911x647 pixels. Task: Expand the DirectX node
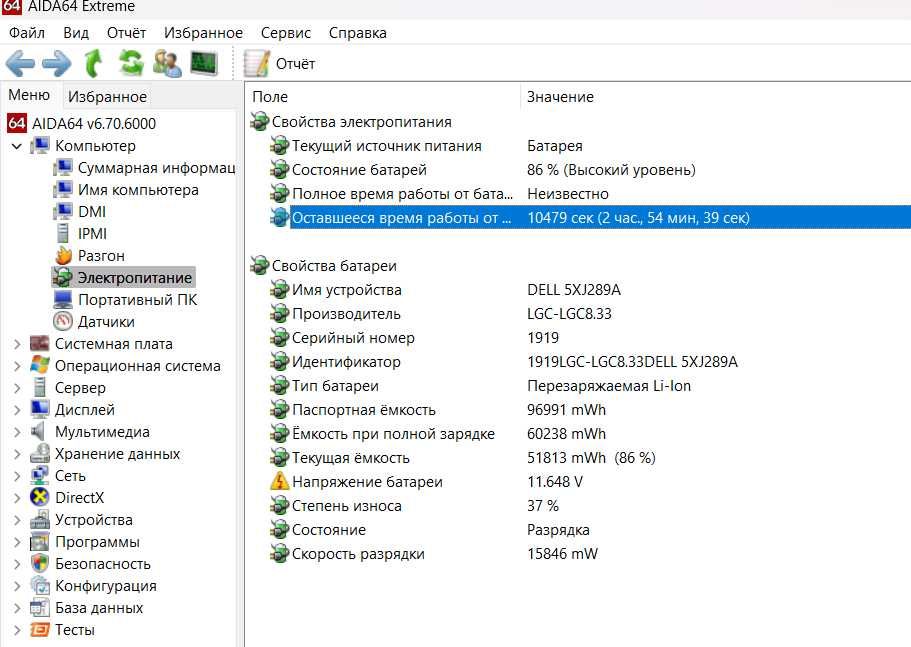[x=17, y=498]
